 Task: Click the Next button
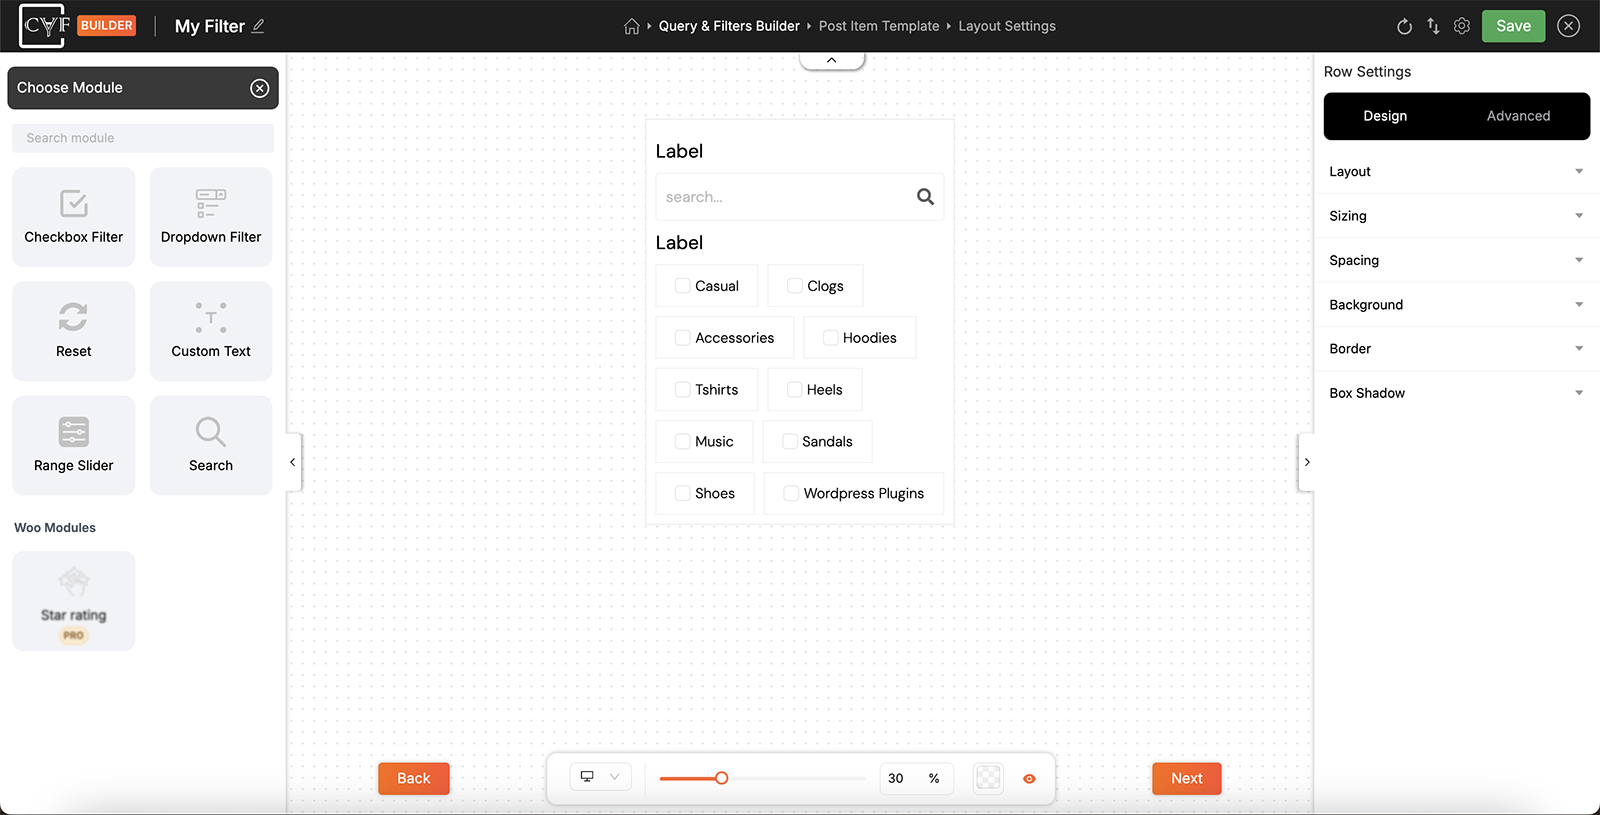(1187, 778)
